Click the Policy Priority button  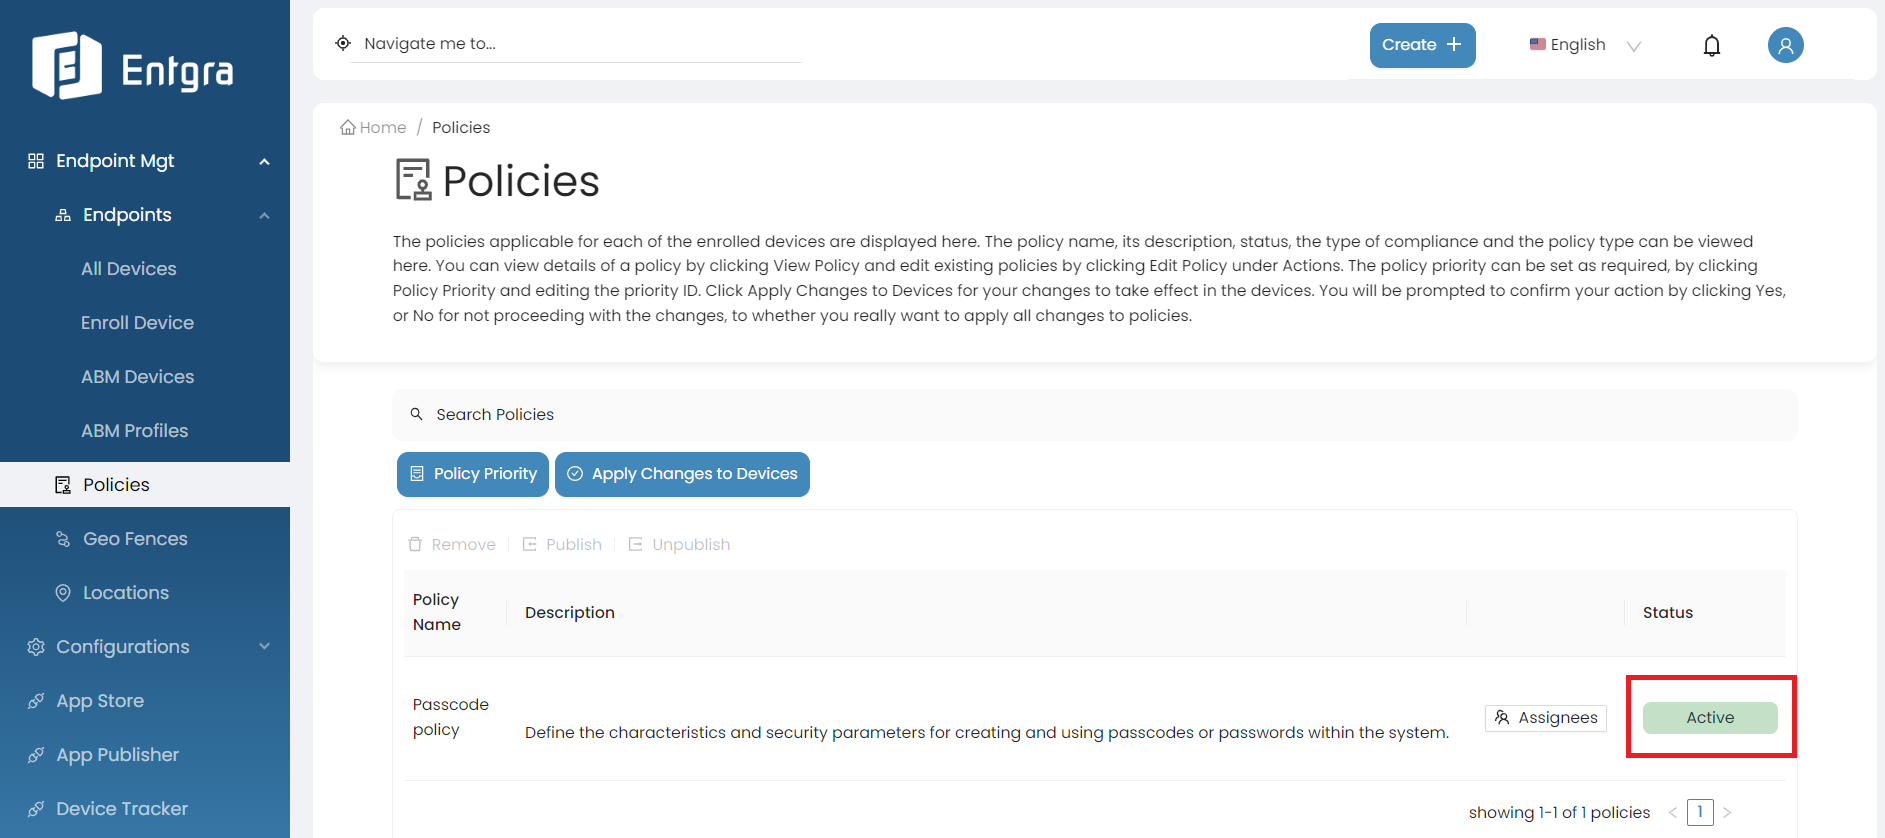pyautogui.click(x=474, y=474)
